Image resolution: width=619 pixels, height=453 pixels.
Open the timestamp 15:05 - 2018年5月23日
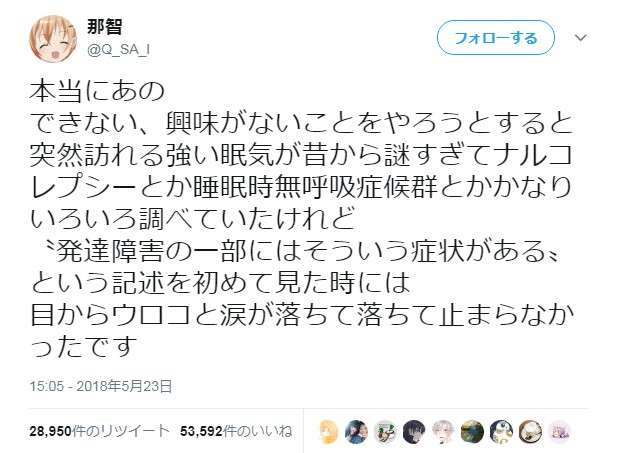tap(101, 386)
